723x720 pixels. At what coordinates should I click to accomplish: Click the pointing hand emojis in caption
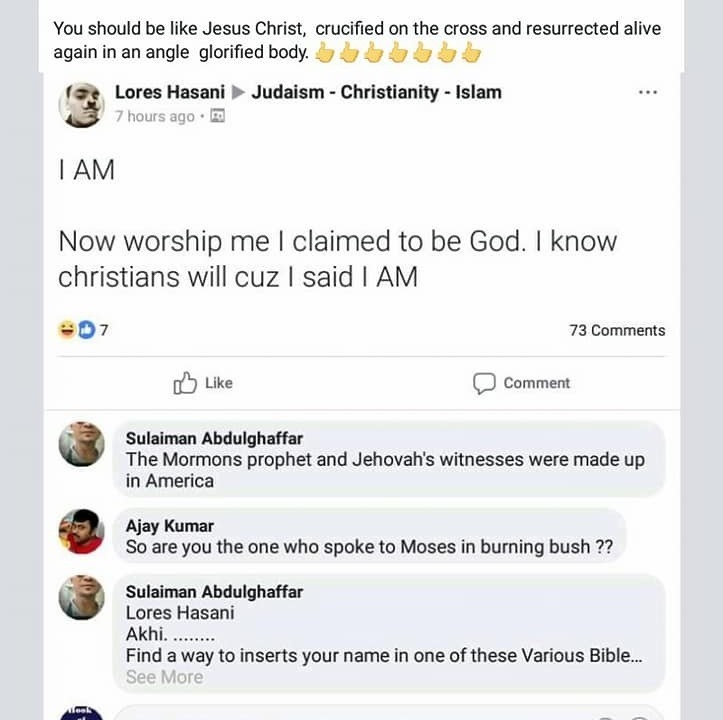[397, 52]
